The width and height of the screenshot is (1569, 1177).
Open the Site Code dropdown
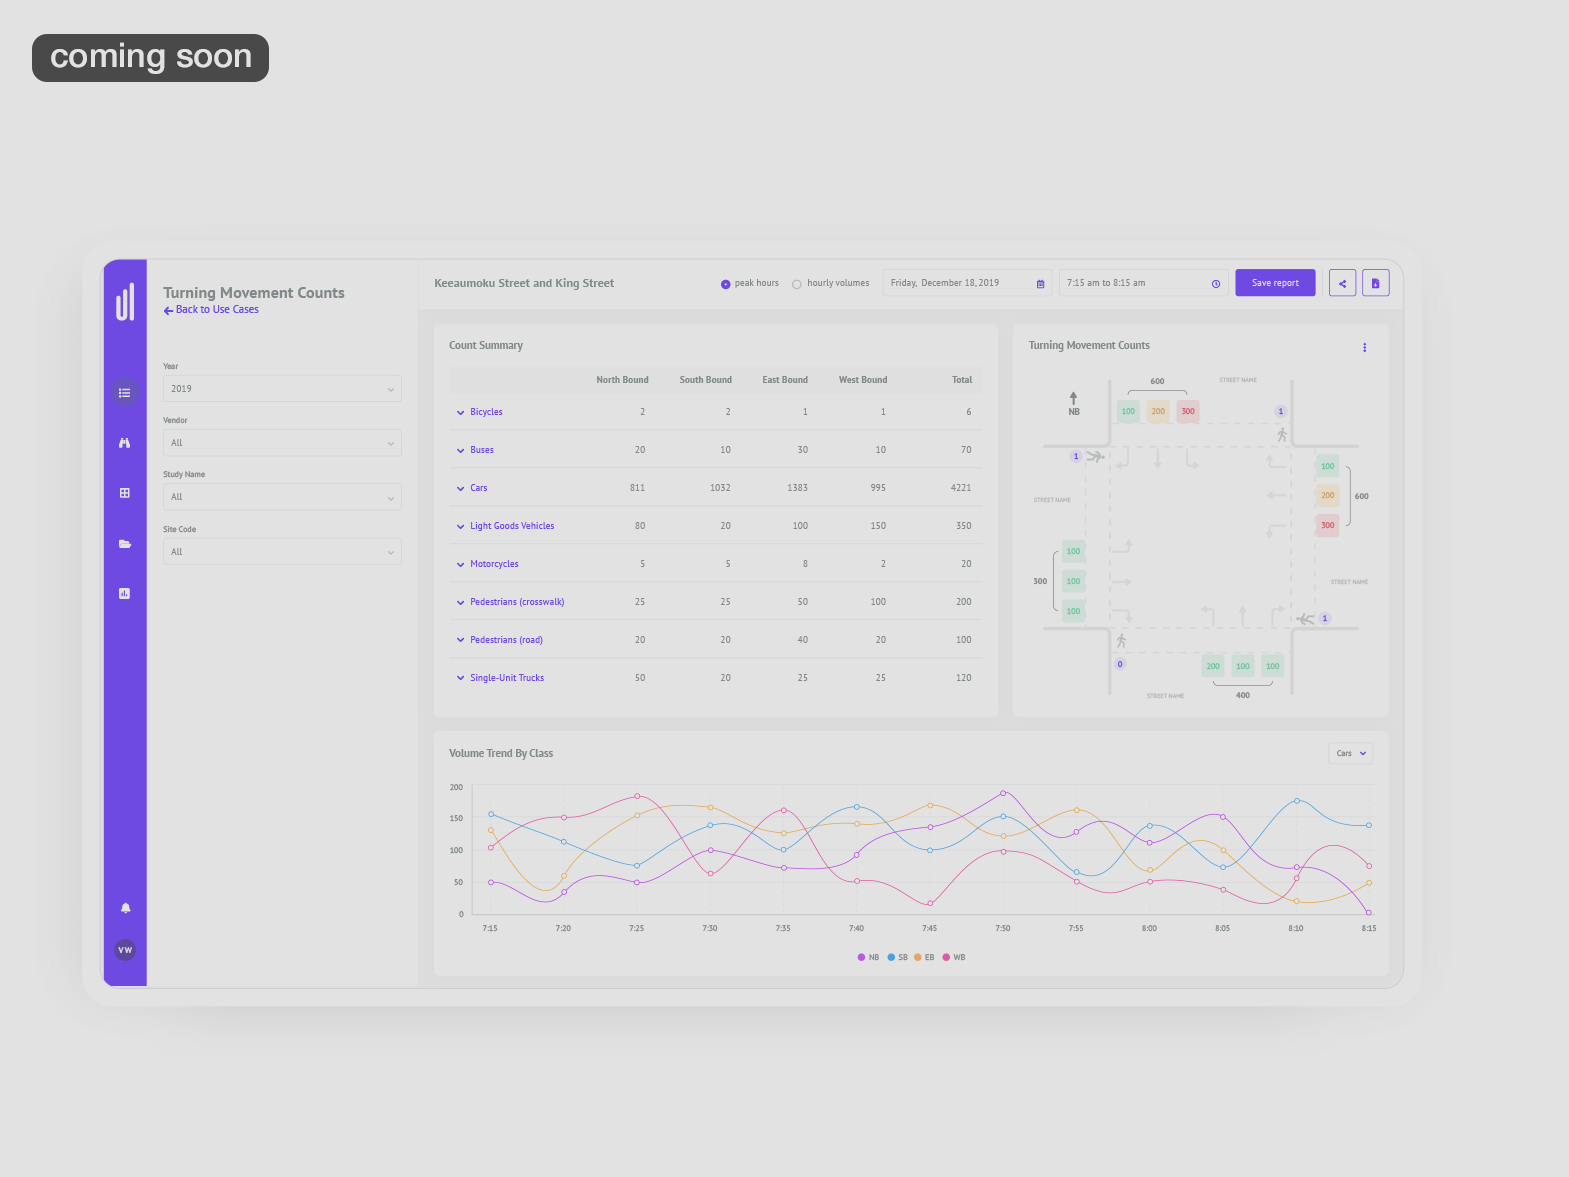pyautogui.click(x=282, y=552)
